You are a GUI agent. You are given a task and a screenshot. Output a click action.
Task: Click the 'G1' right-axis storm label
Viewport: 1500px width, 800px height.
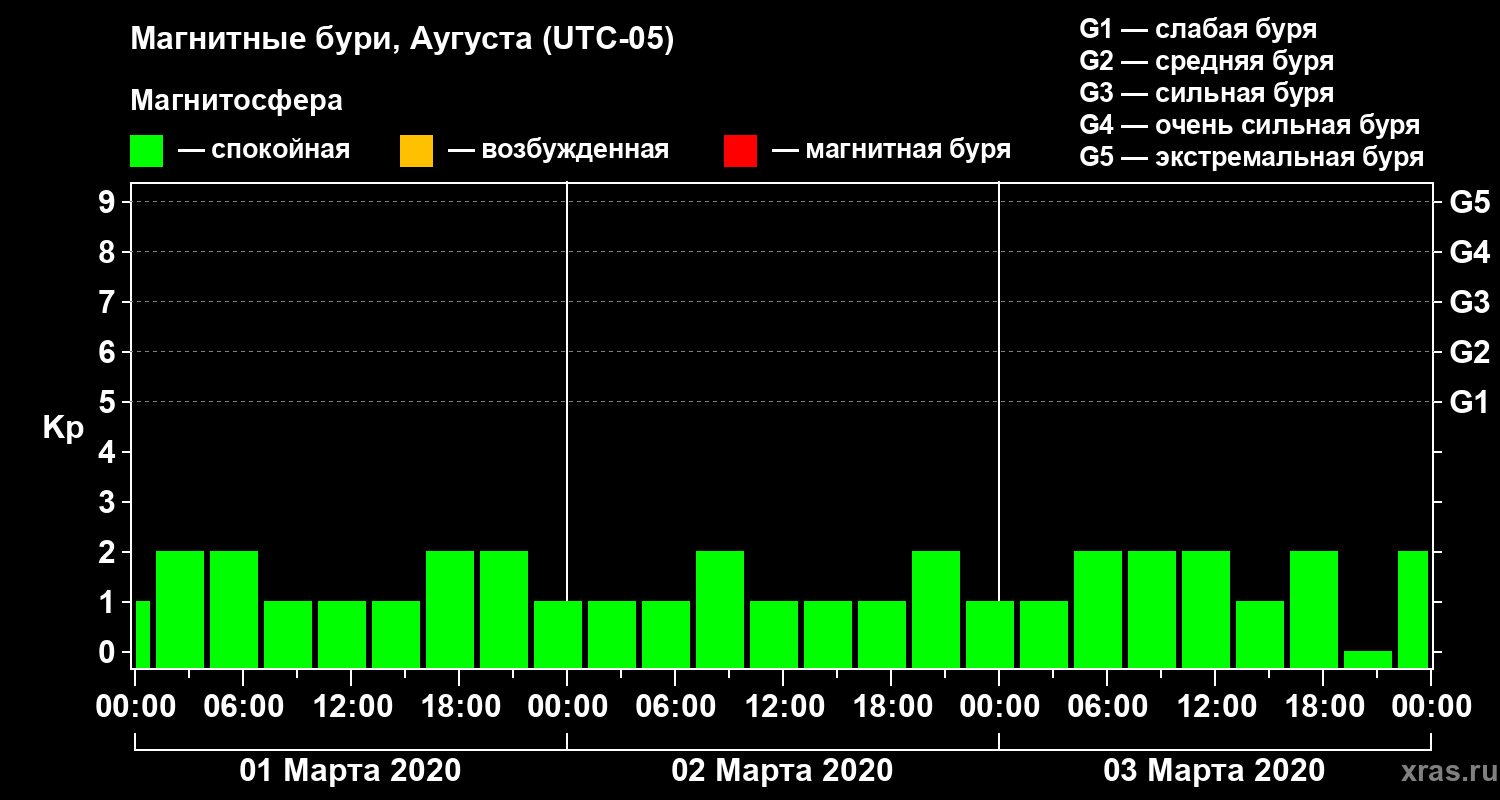pos(1469,402)
